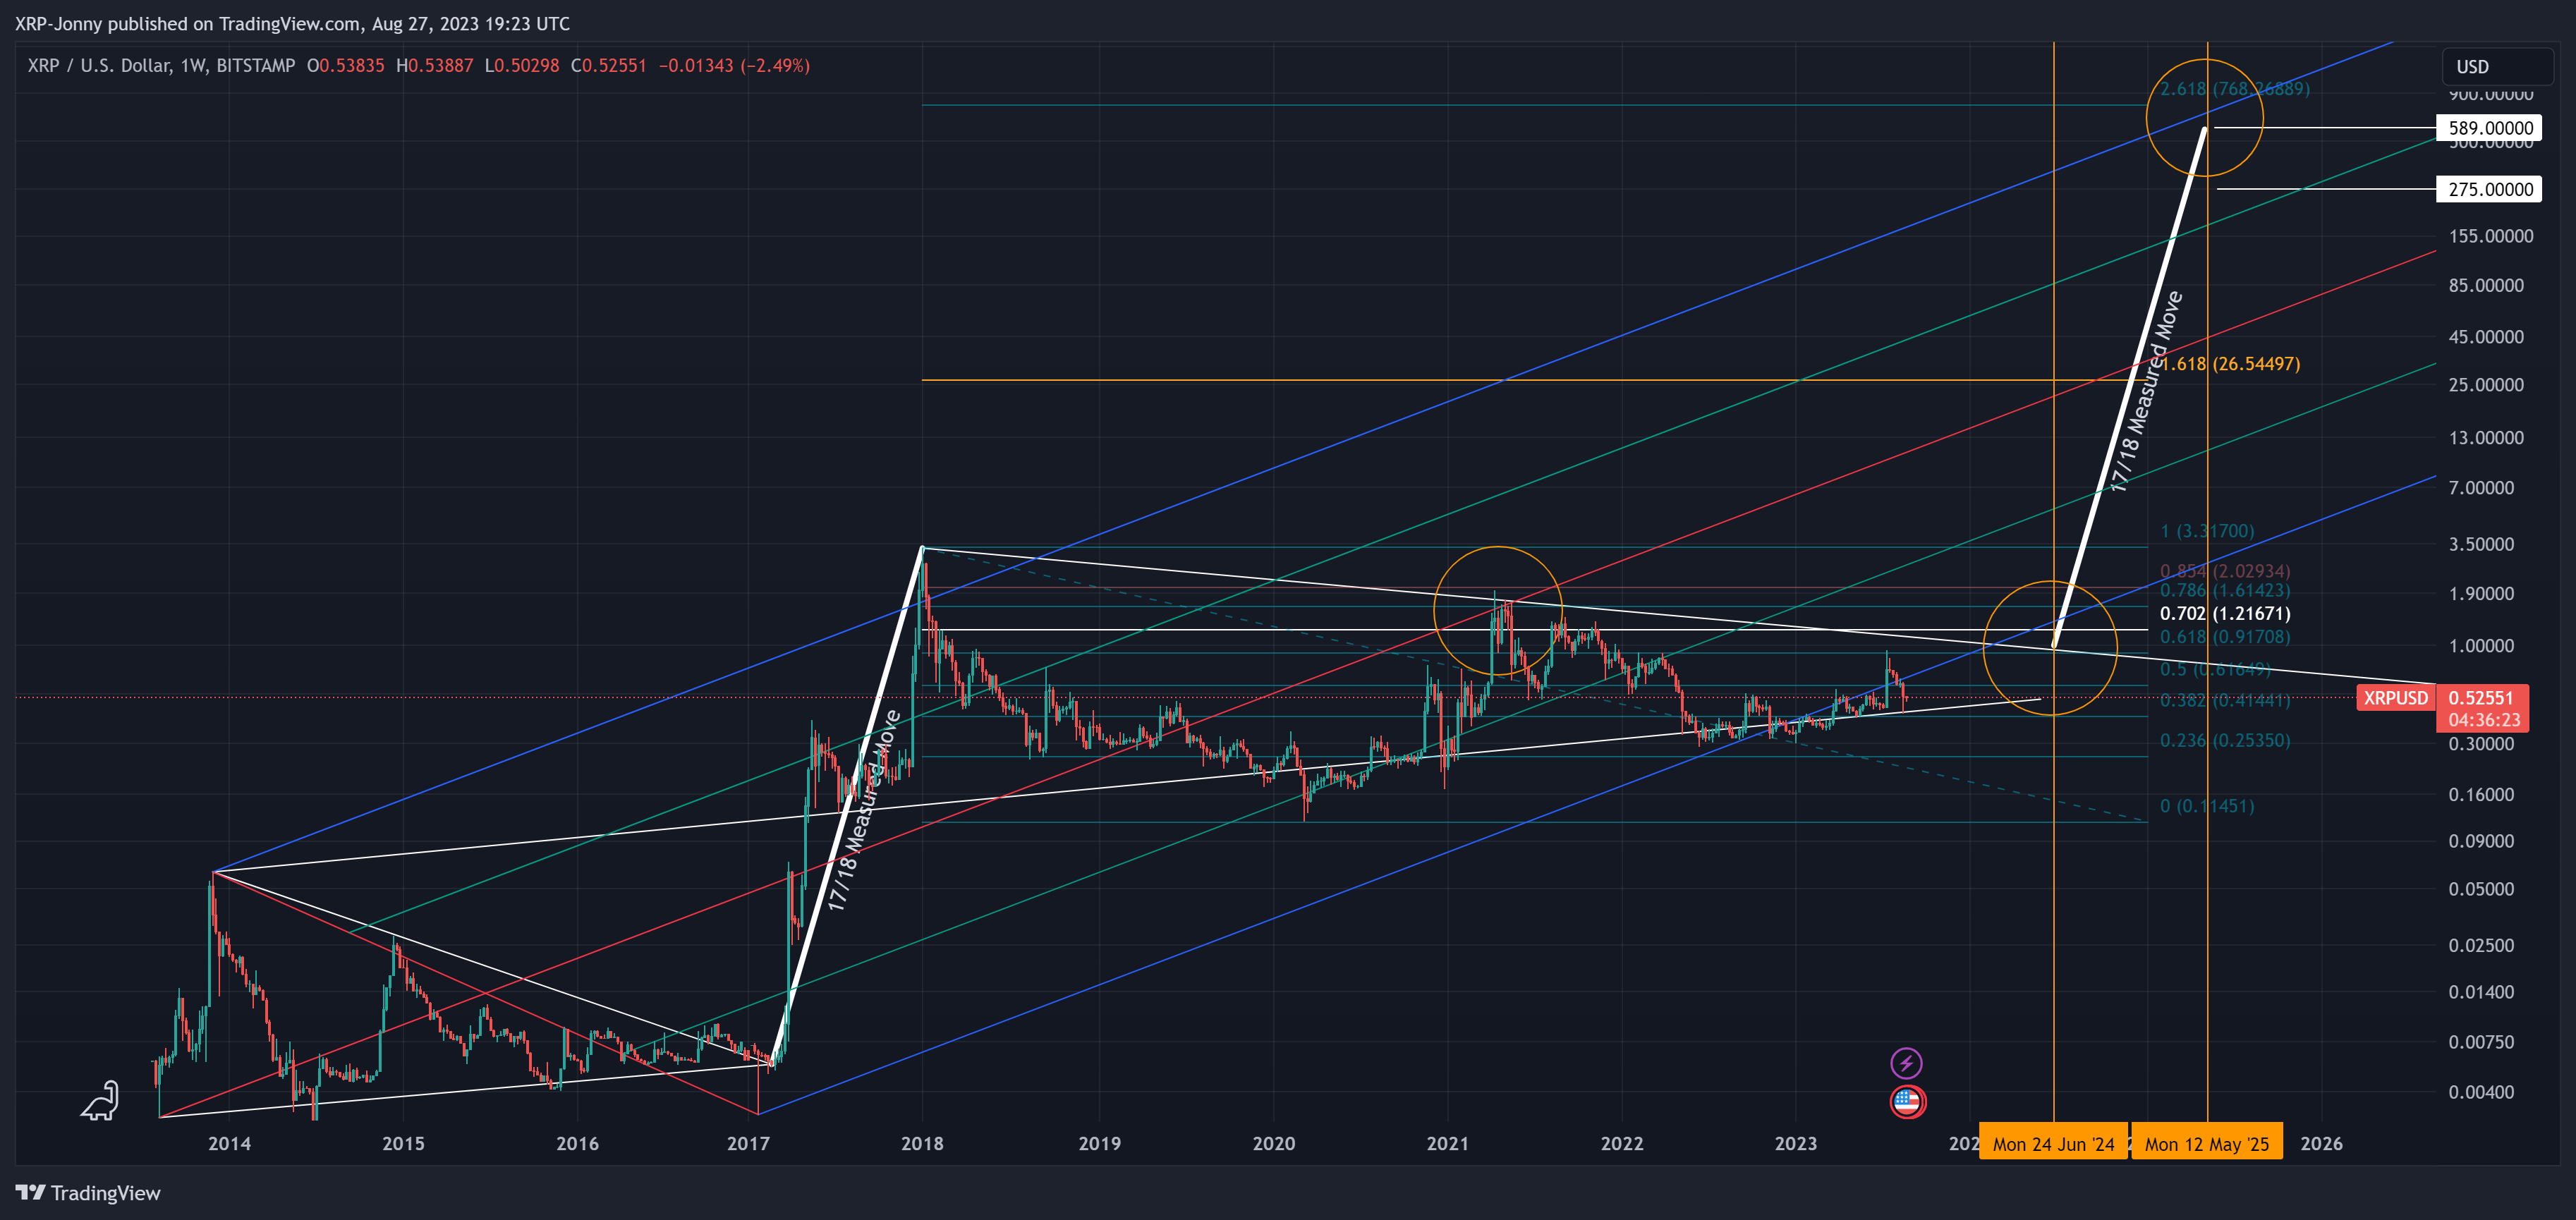2576x1220 pixels.
Task: Click the 'Mon 12 May '25' date marker
Action: (2207, 1143)
